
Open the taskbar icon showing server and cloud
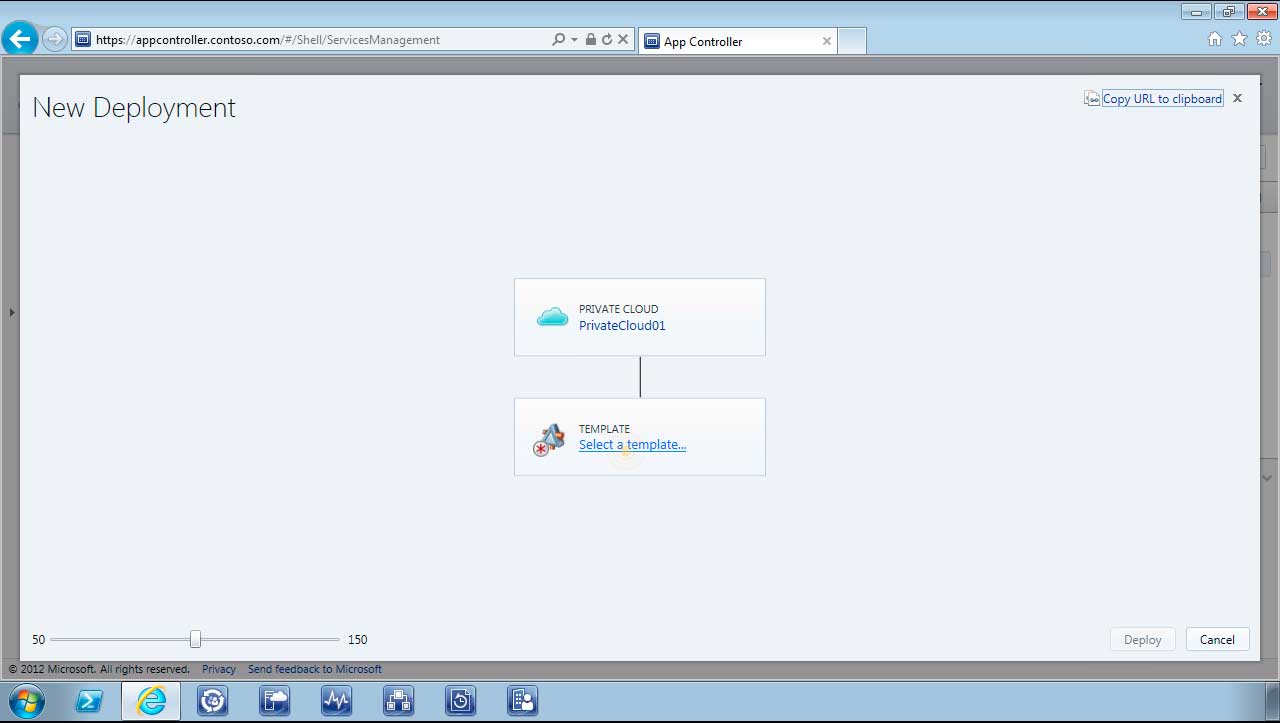pyautogui.click(x=274, y=701)
